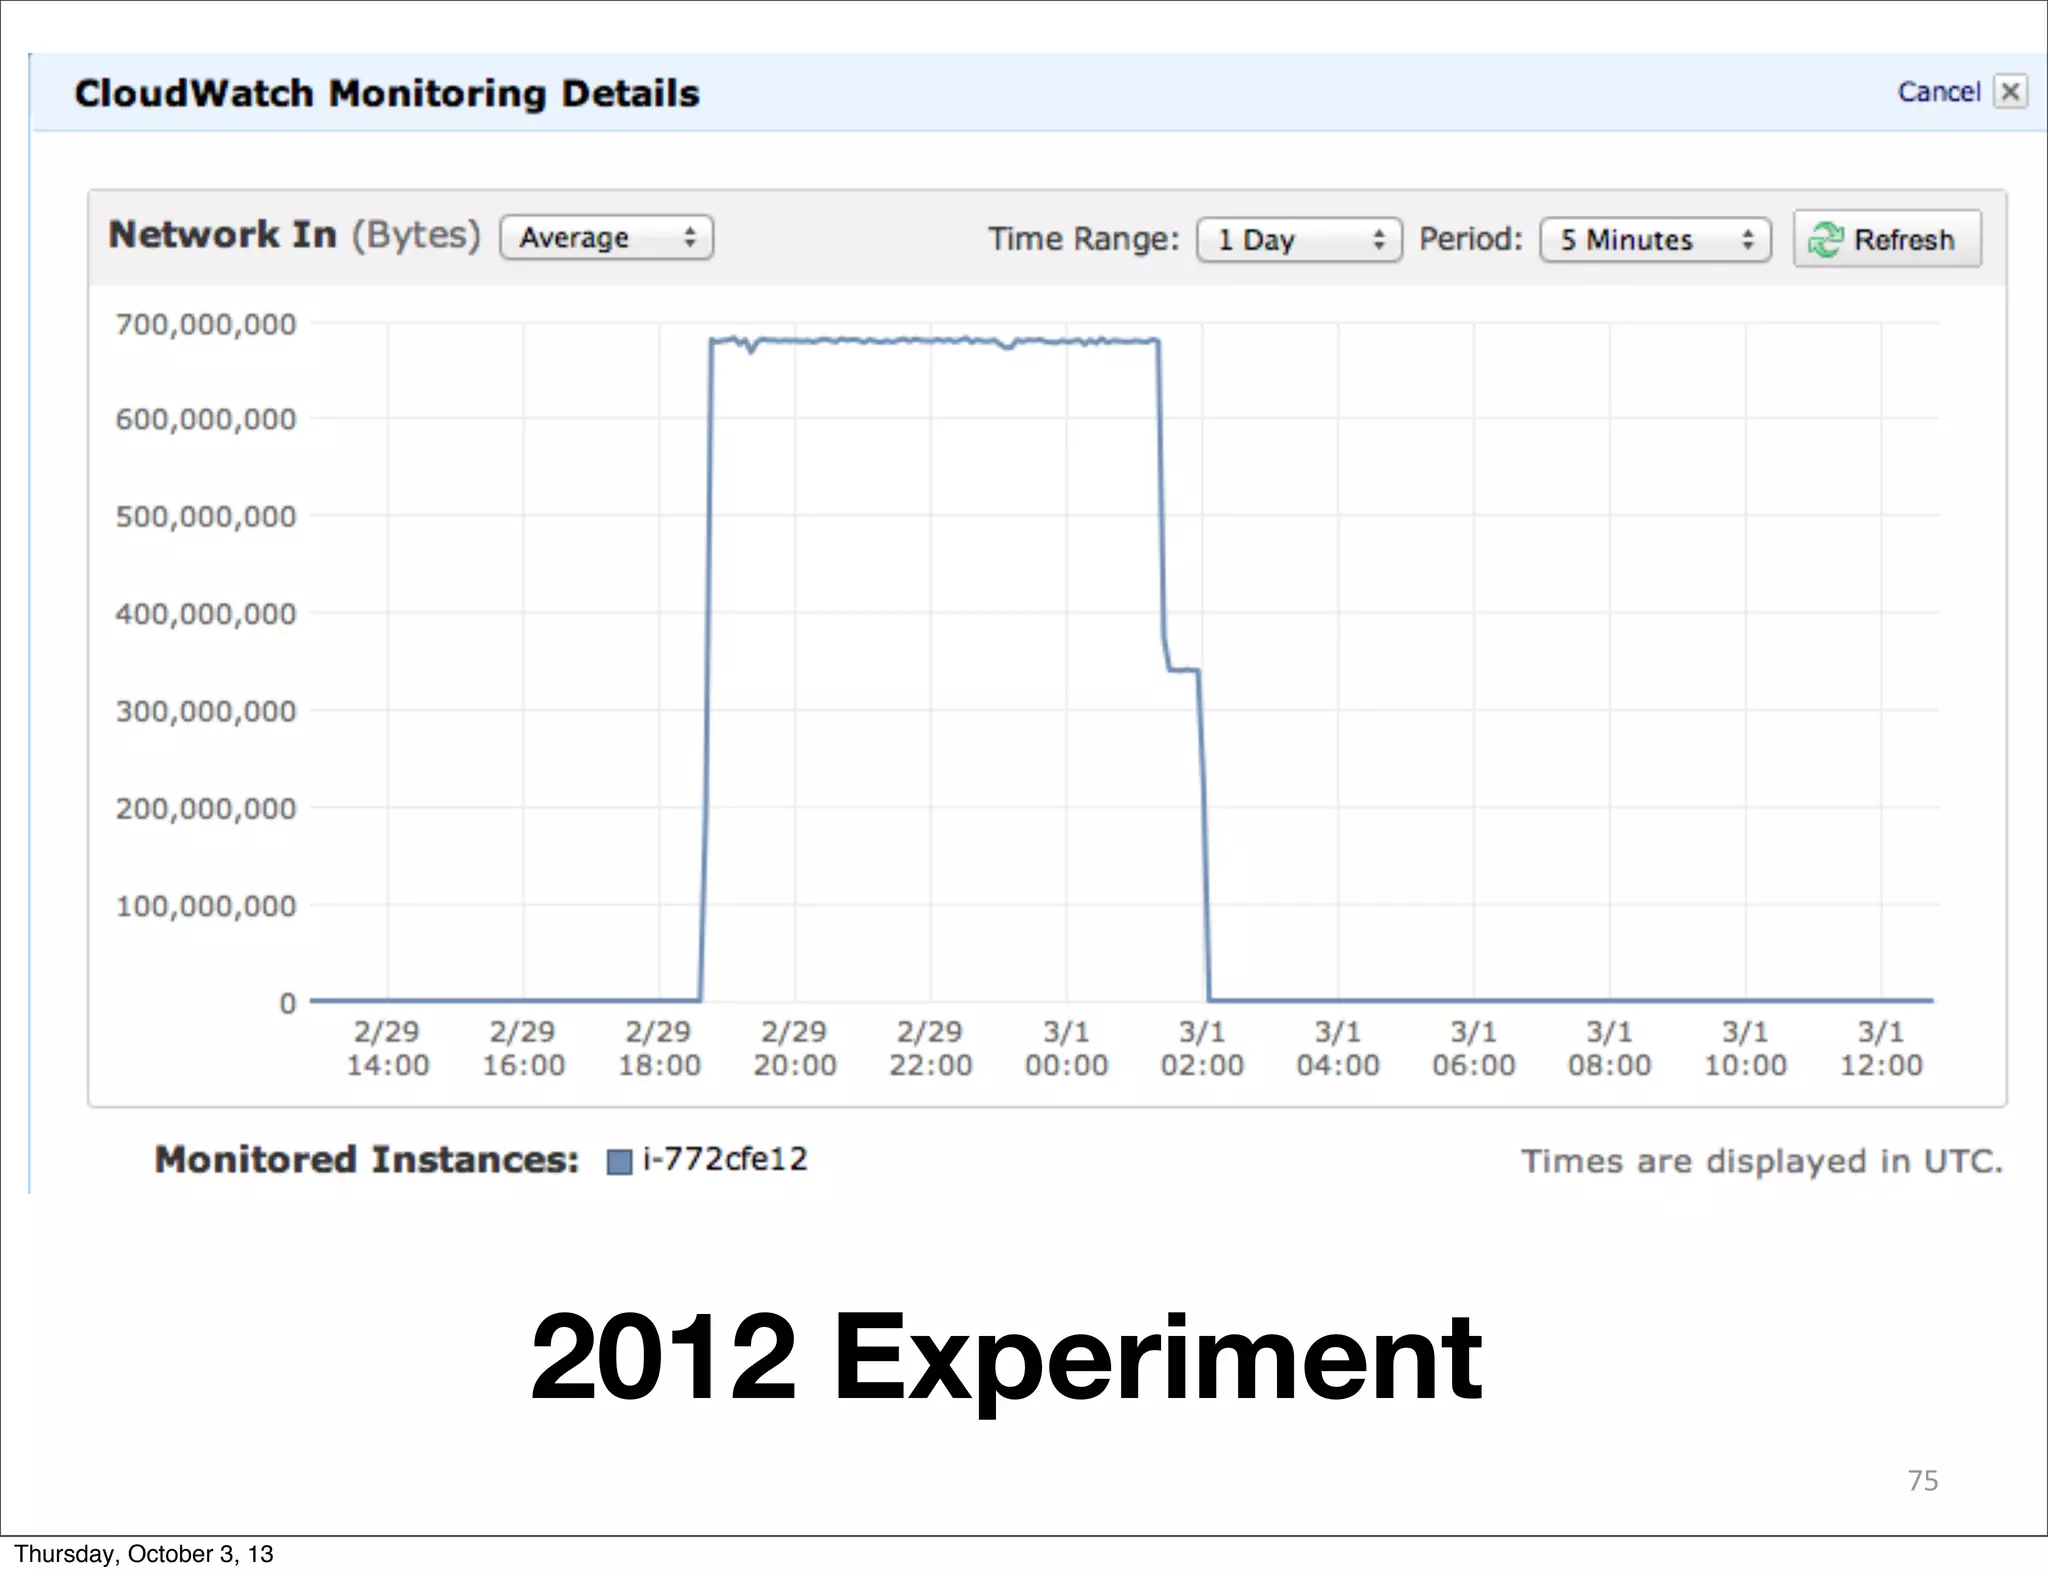Click the CloudWatch Monitoring Details heading
Image resolution: width=2048 pixels, height=1576 pixels.
(387, 93)
